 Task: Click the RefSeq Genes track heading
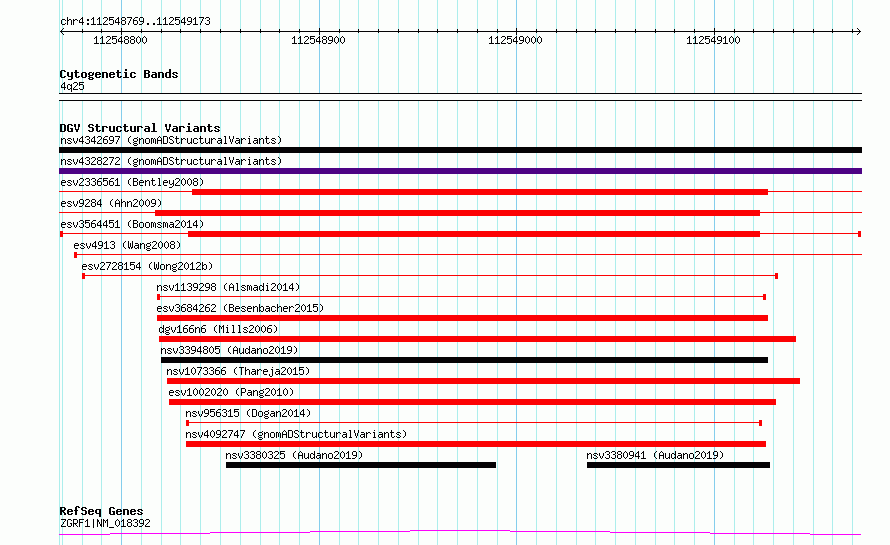point(101,511)
